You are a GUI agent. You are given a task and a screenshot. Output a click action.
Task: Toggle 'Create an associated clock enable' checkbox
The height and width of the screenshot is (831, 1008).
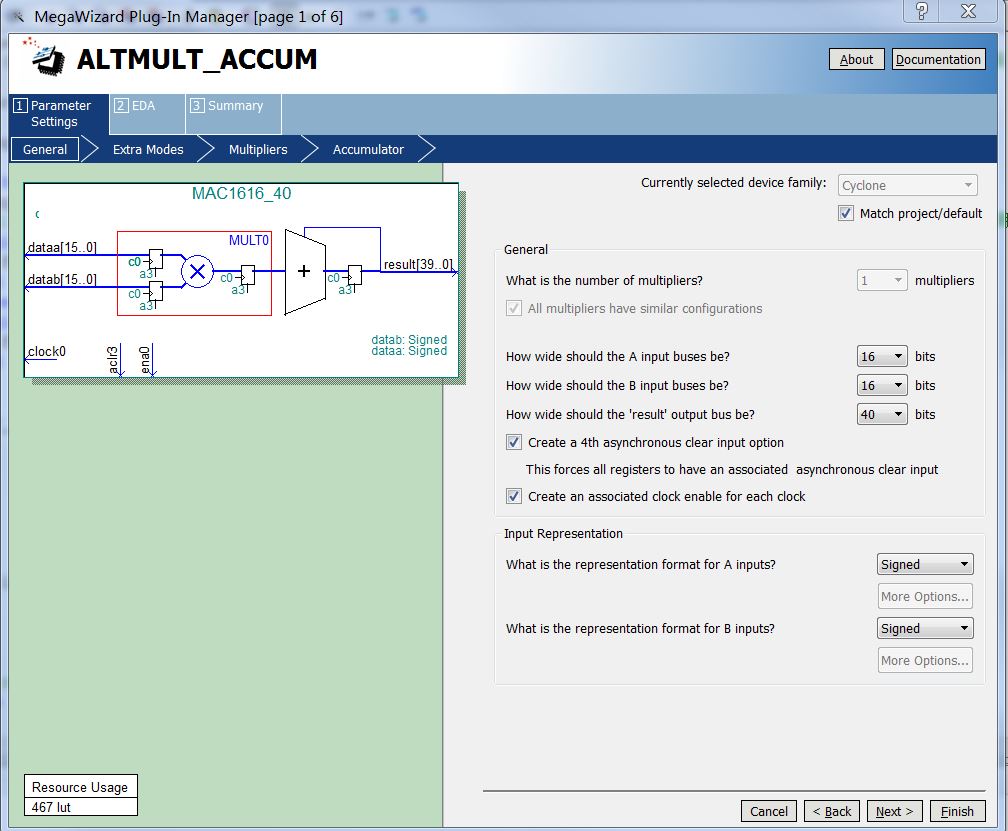click(x=514, y=496)
